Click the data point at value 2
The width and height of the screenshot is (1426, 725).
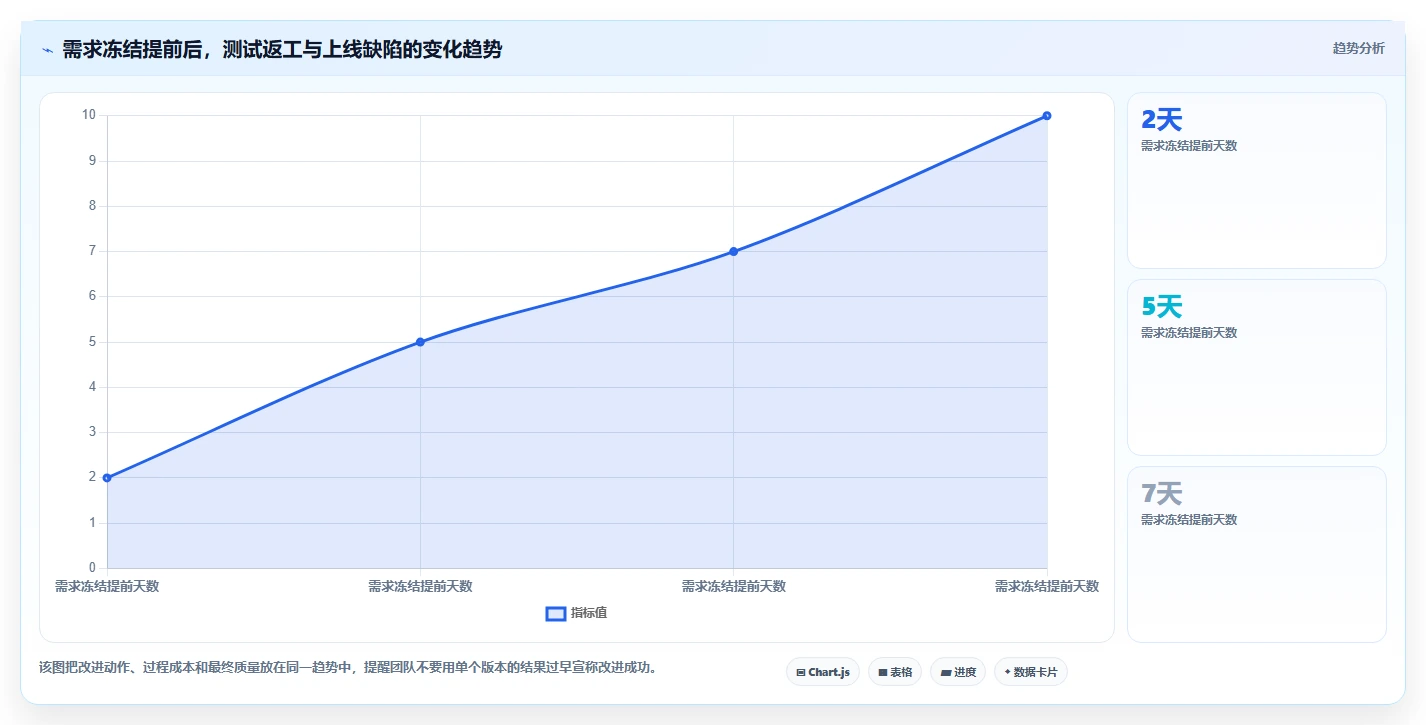[107, 478]
